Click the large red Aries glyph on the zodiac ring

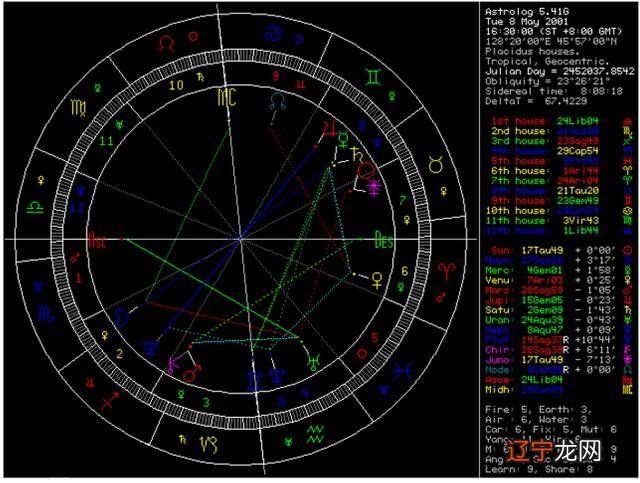pyautogui.click(x=447, y=272)
